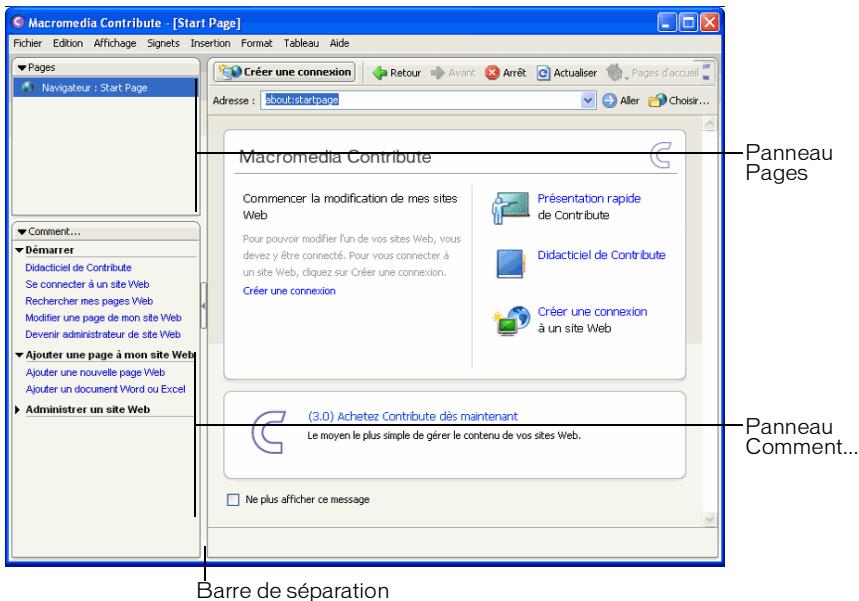The width and height of the screenshot is (859, 601).
Task: Refresh page with Actualiser icon
Action: coord(543,73)
